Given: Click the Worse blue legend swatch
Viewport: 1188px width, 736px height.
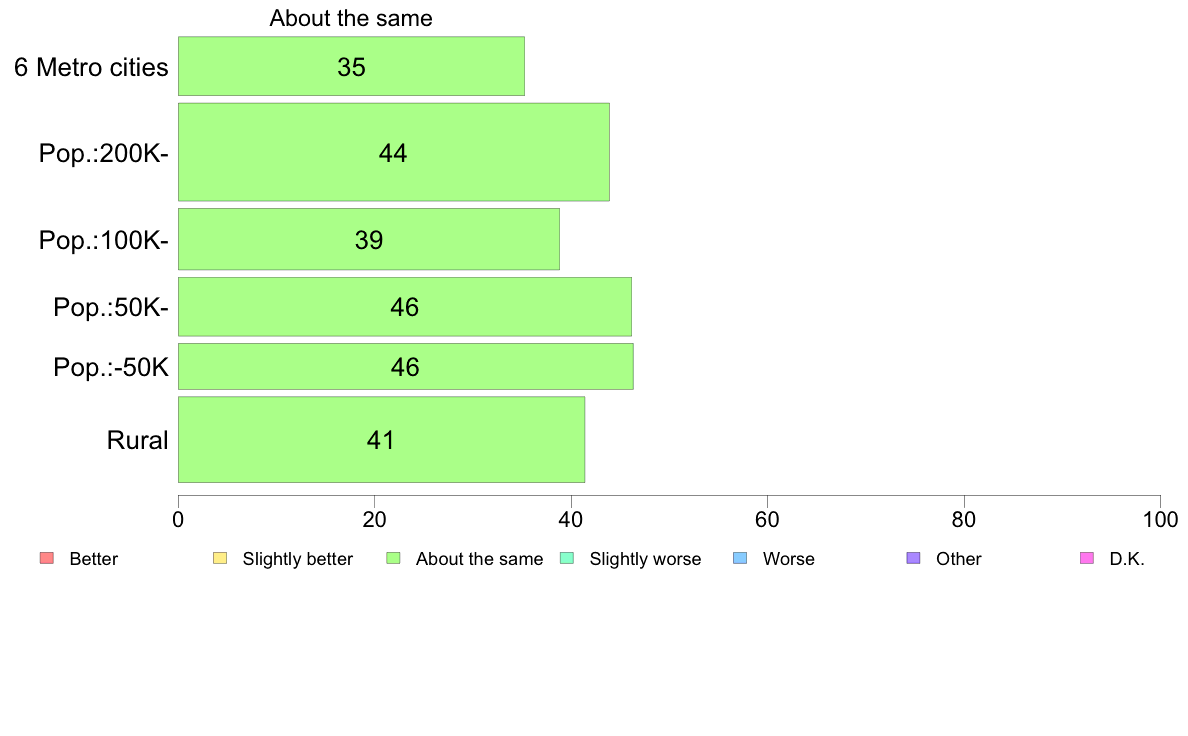Looking at the screenshot, I should (x=740, y=559).
